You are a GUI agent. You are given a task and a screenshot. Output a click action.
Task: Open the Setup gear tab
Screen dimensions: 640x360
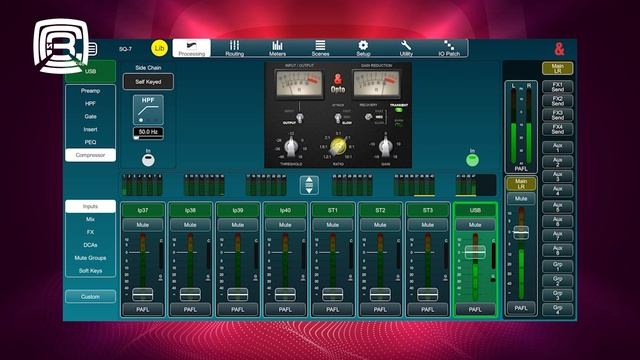coord(363,48)
